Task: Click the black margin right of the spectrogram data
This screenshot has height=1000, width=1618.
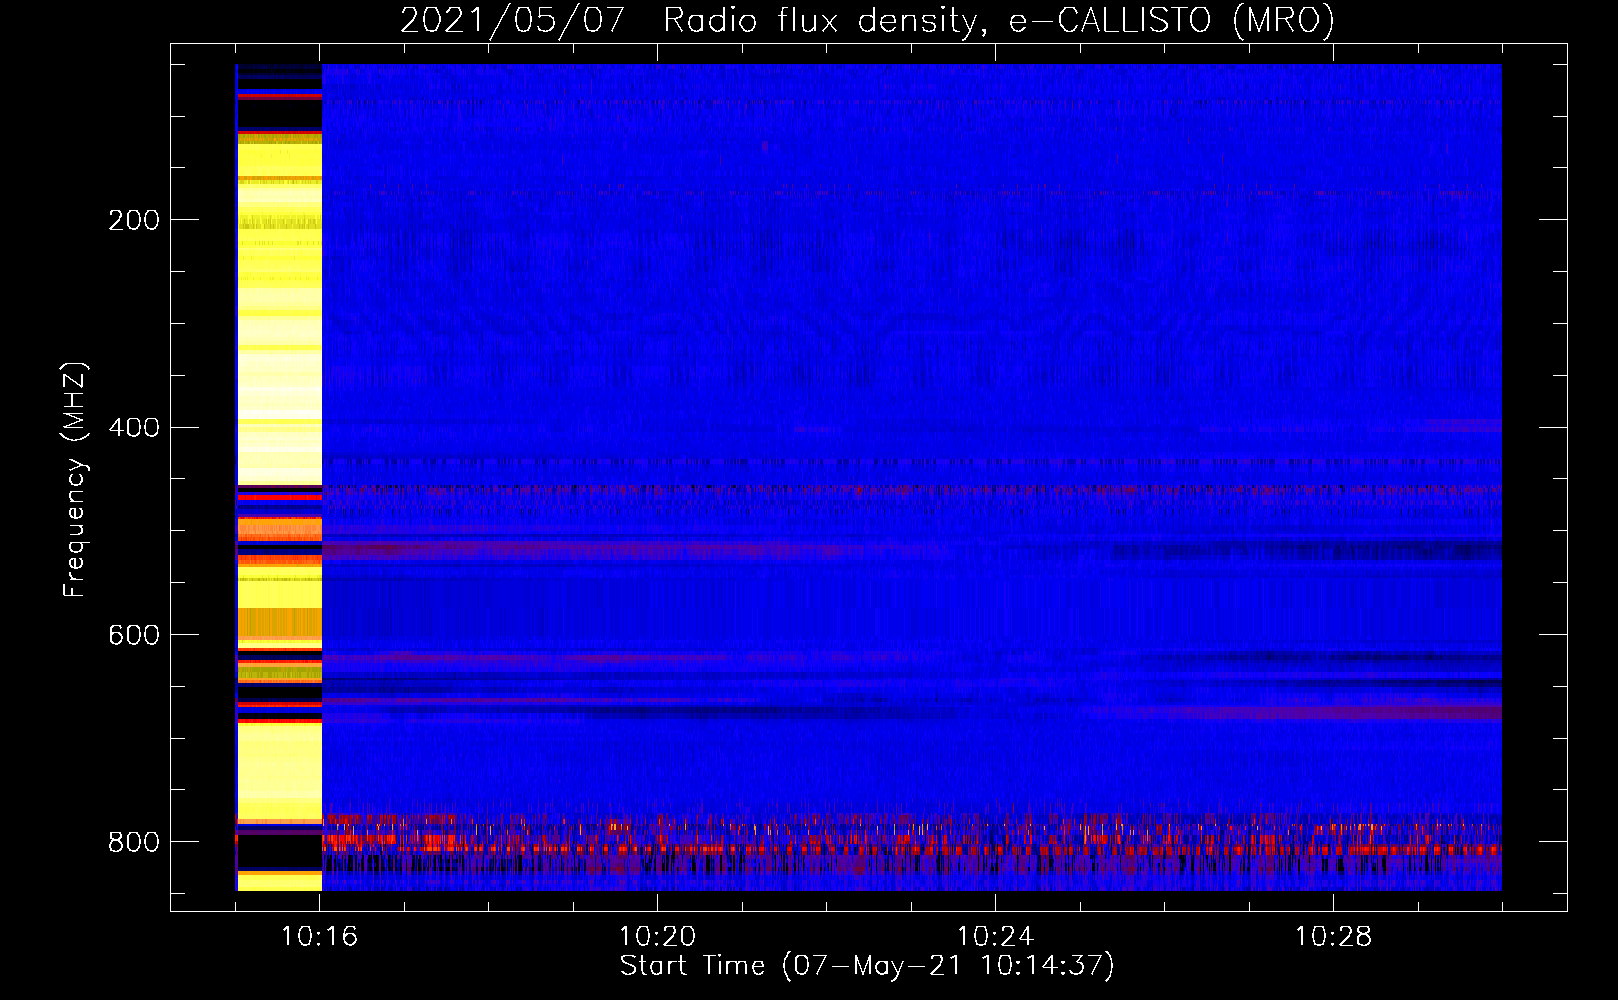Action: point(1533,480)
